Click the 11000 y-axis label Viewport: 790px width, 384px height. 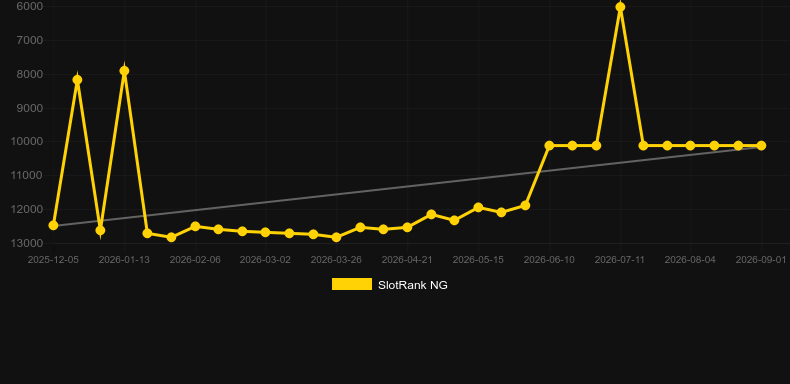point(27,175)
